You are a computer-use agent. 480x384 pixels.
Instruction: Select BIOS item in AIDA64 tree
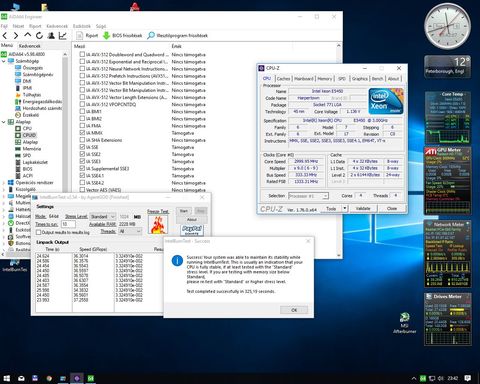click(x=27, y=169)
